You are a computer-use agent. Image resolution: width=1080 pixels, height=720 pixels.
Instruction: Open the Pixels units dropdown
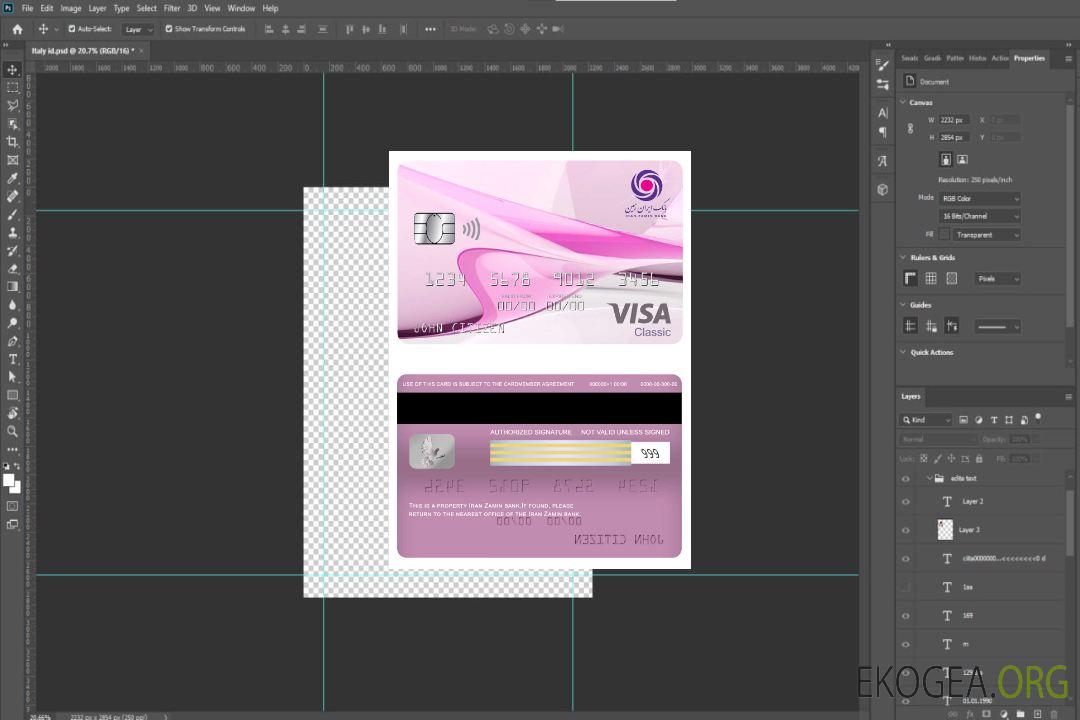998,279
